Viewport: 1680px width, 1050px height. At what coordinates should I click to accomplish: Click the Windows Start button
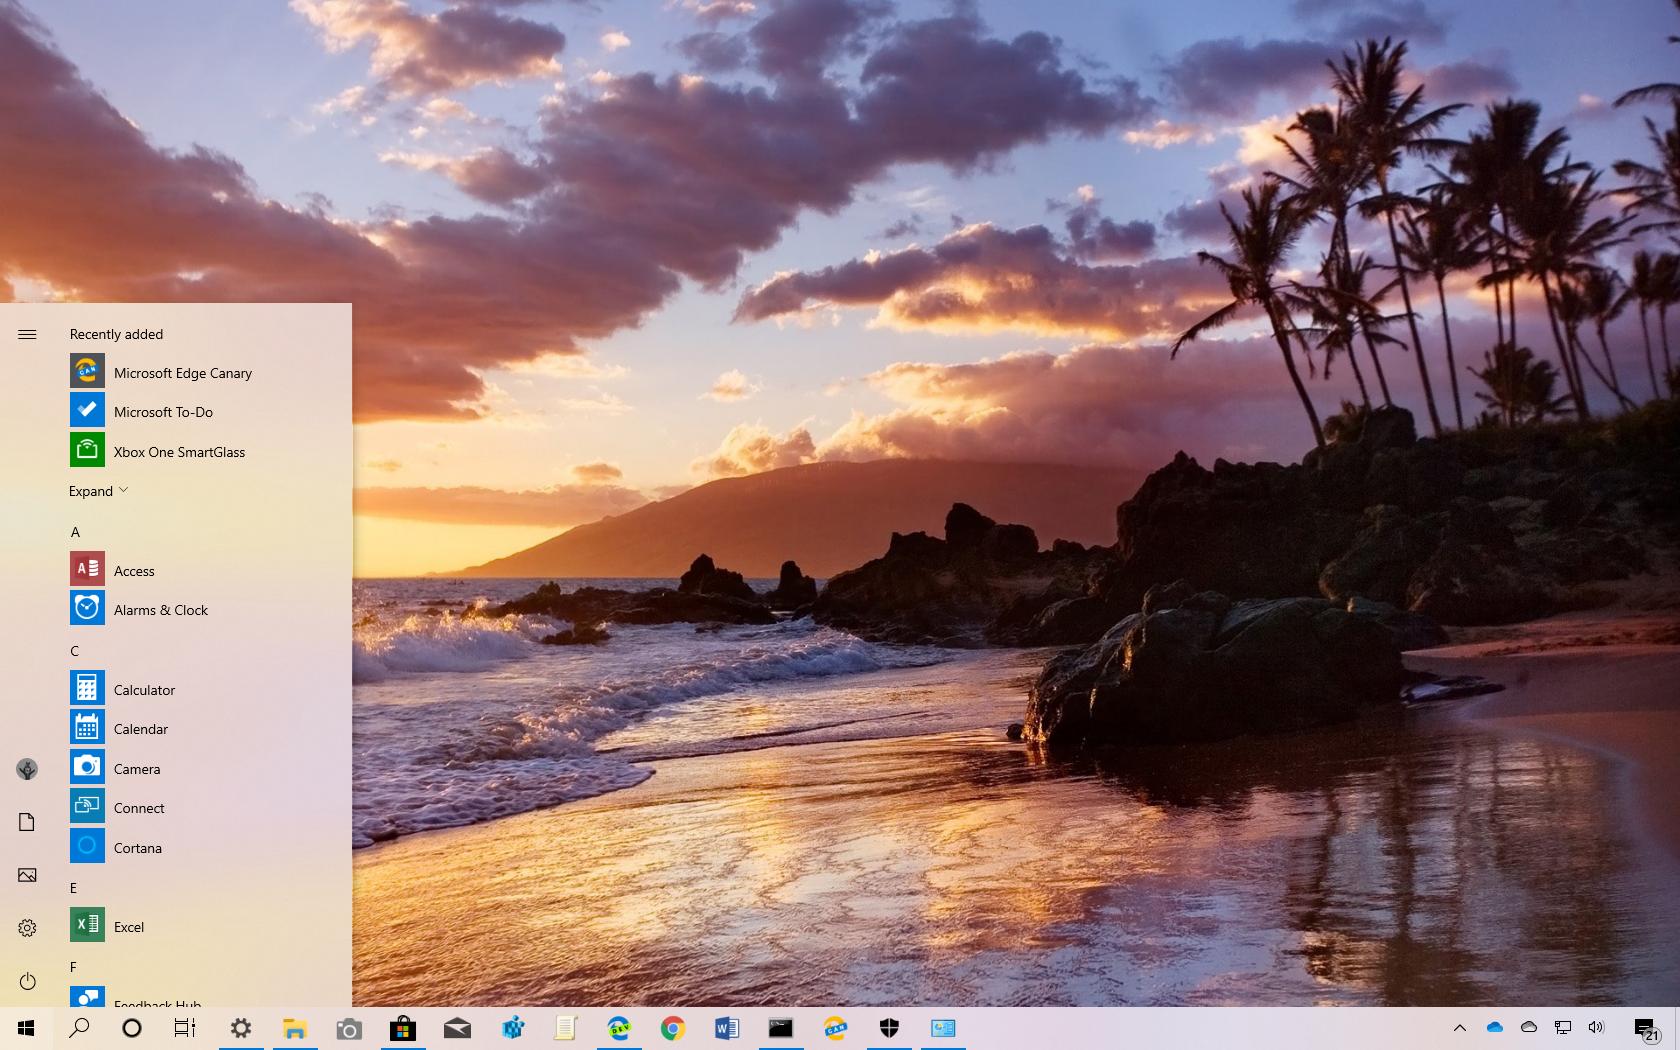pyautogui.click(x=27, y=1028)
